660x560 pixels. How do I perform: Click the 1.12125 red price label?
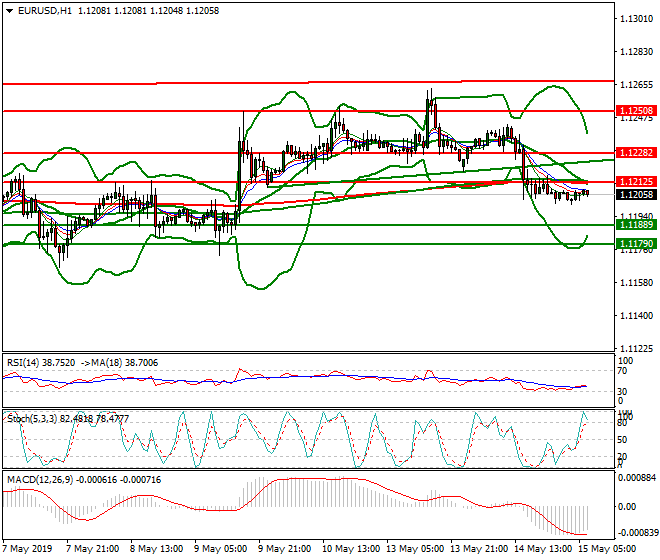point(637,182)
